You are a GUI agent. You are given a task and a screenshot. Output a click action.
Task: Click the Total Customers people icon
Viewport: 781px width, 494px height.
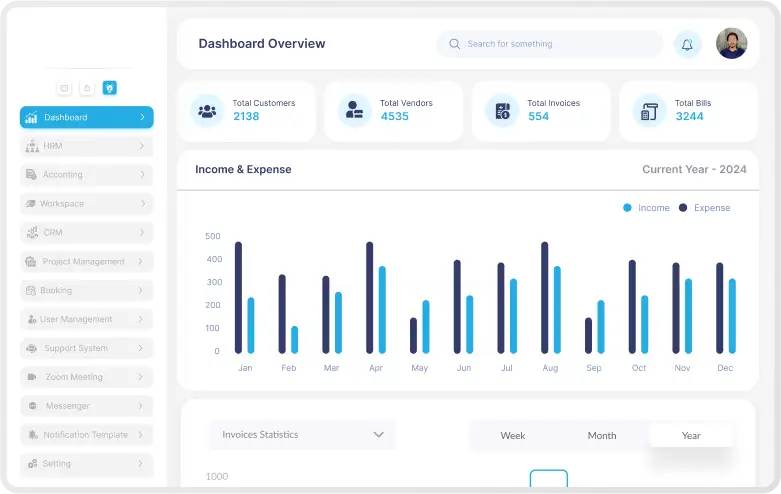click(x=207, y=110)
